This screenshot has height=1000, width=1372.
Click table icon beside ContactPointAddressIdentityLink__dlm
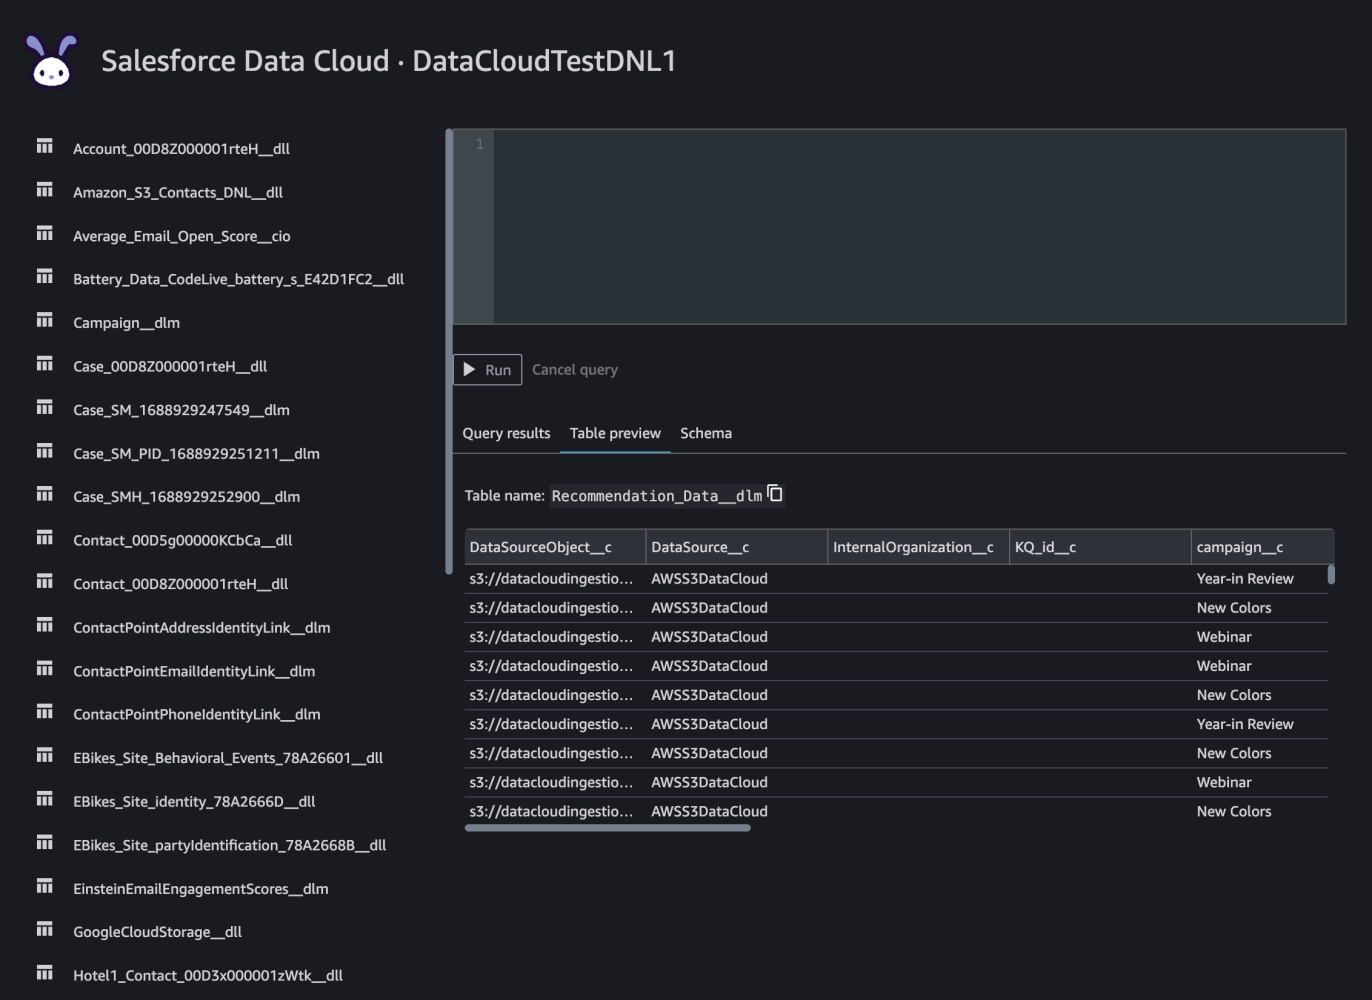point(45,625)
